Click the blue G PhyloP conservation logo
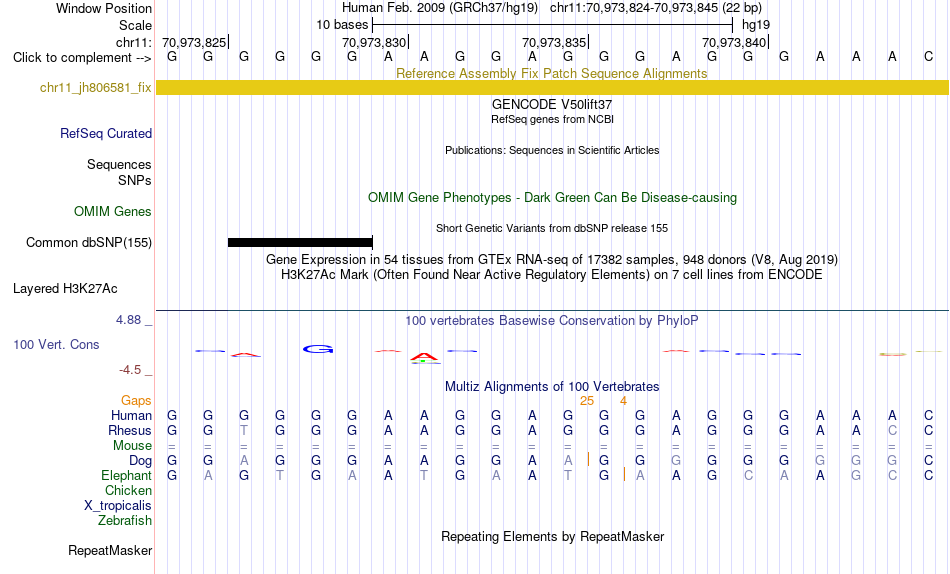 point(318,349)
